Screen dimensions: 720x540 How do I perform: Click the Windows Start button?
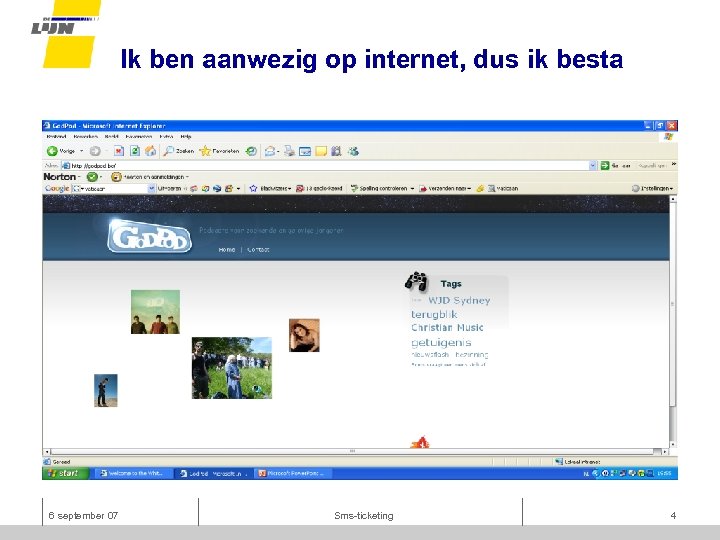(65, 473)
